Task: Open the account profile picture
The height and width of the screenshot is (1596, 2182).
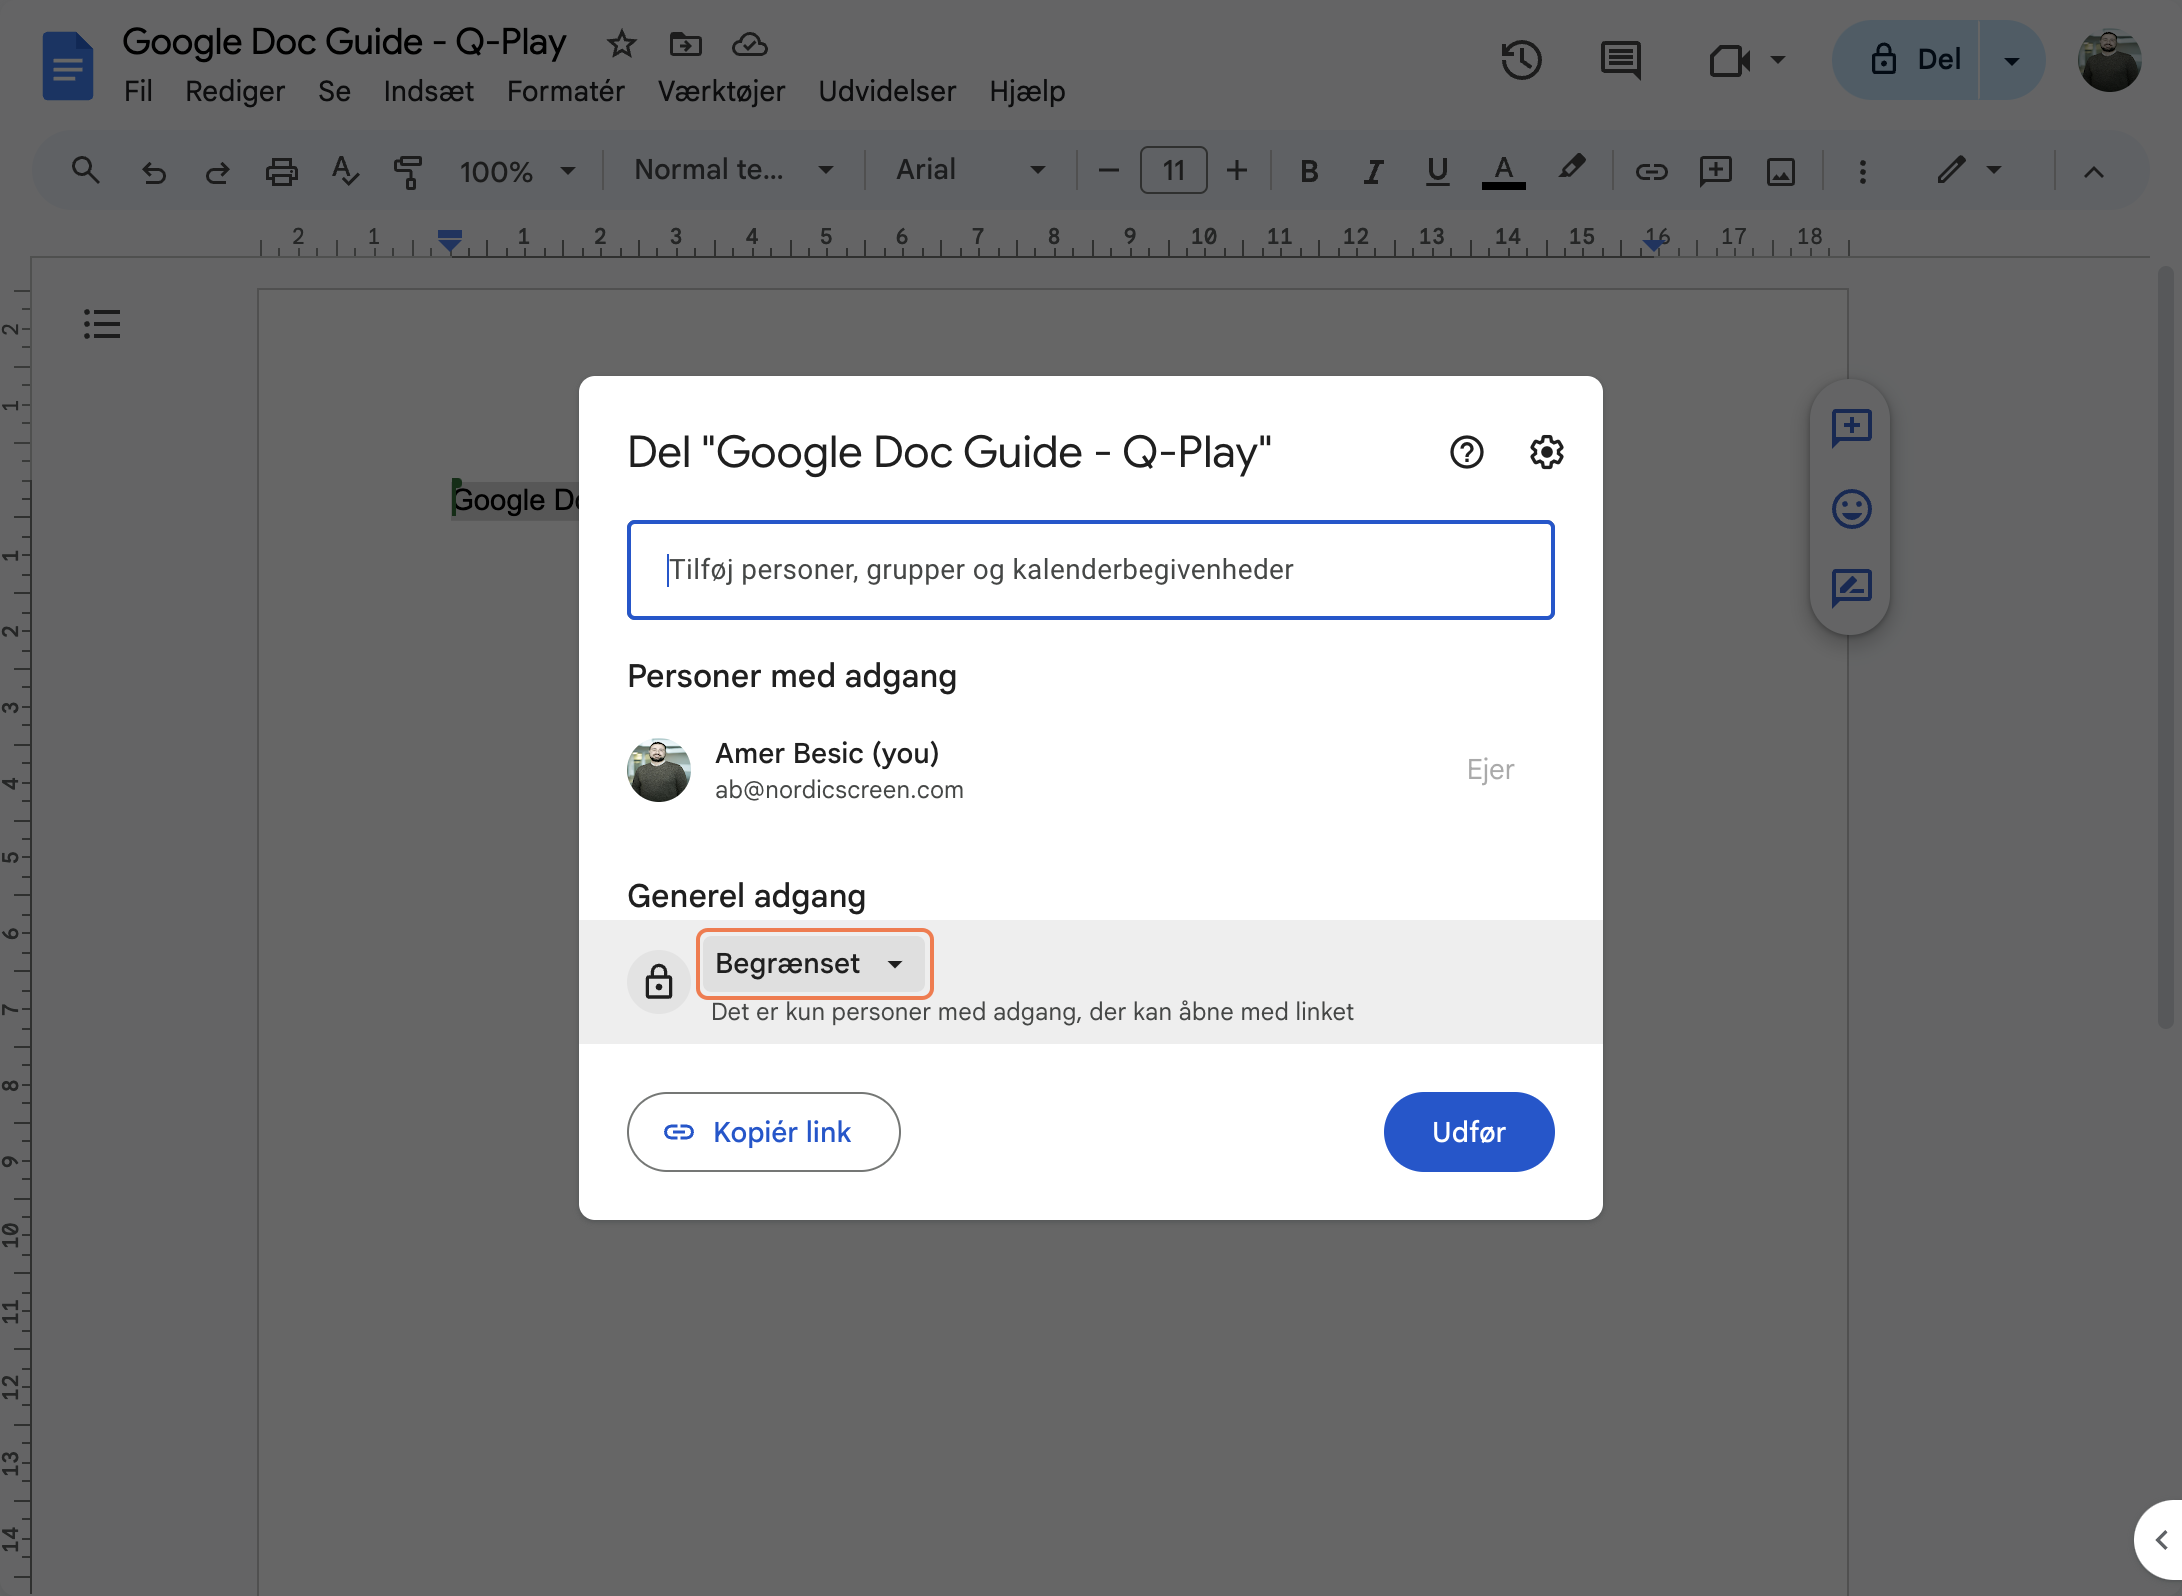Action: [x=2109, y=60]
